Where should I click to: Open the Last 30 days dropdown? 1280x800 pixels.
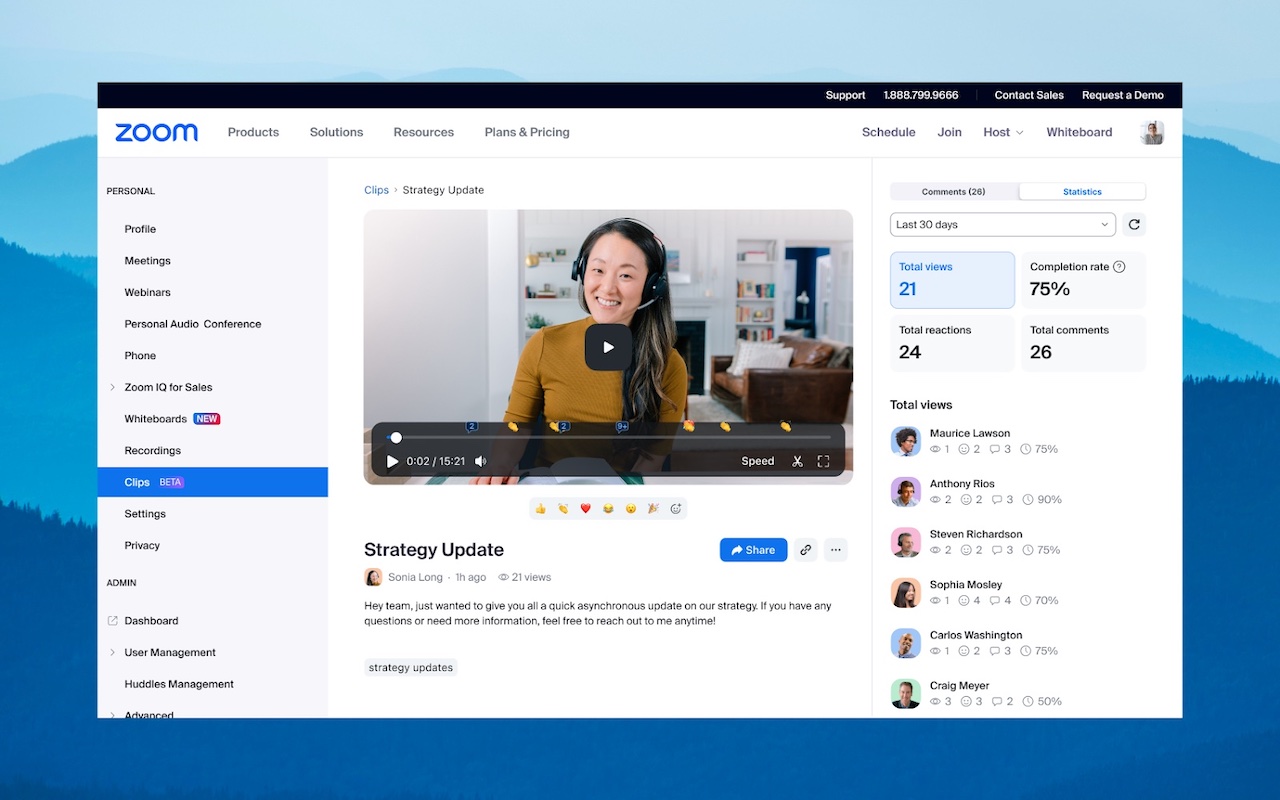(1002, 225)
